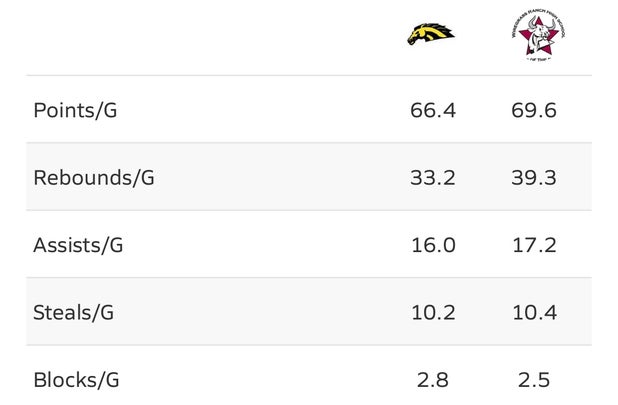
Task: Click the 16.0 assists value
Action: click(433, 245)
